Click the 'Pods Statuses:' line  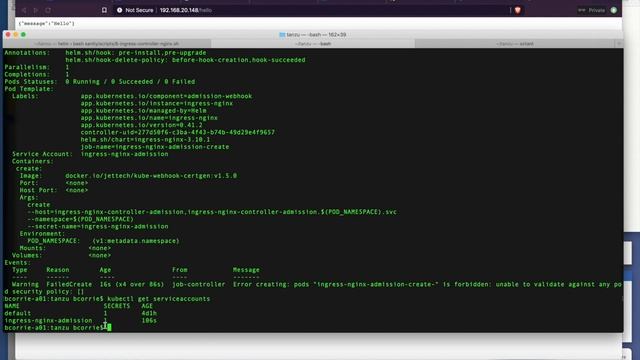(100, 82)
